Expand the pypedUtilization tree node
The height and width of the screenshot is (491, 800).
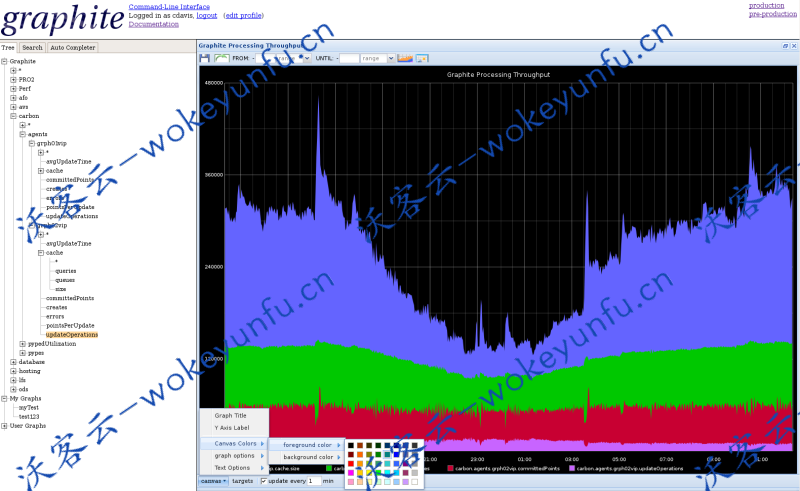click(x=22, y=344)
